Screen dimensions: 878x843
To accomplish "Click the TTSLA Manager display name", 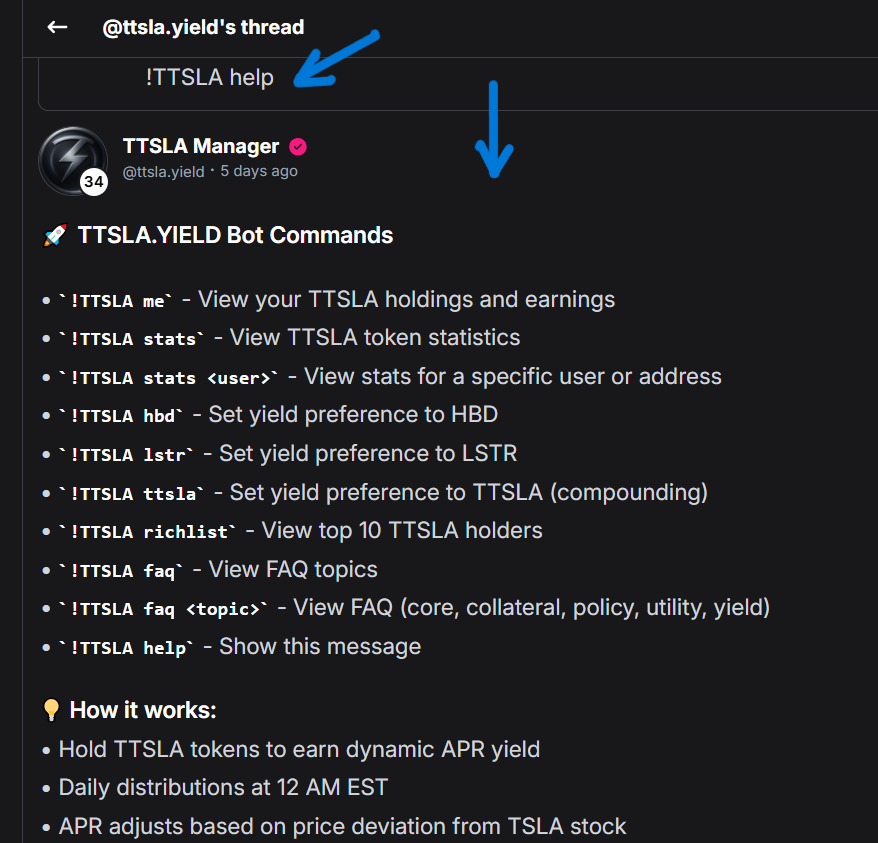I will (200, 145).
